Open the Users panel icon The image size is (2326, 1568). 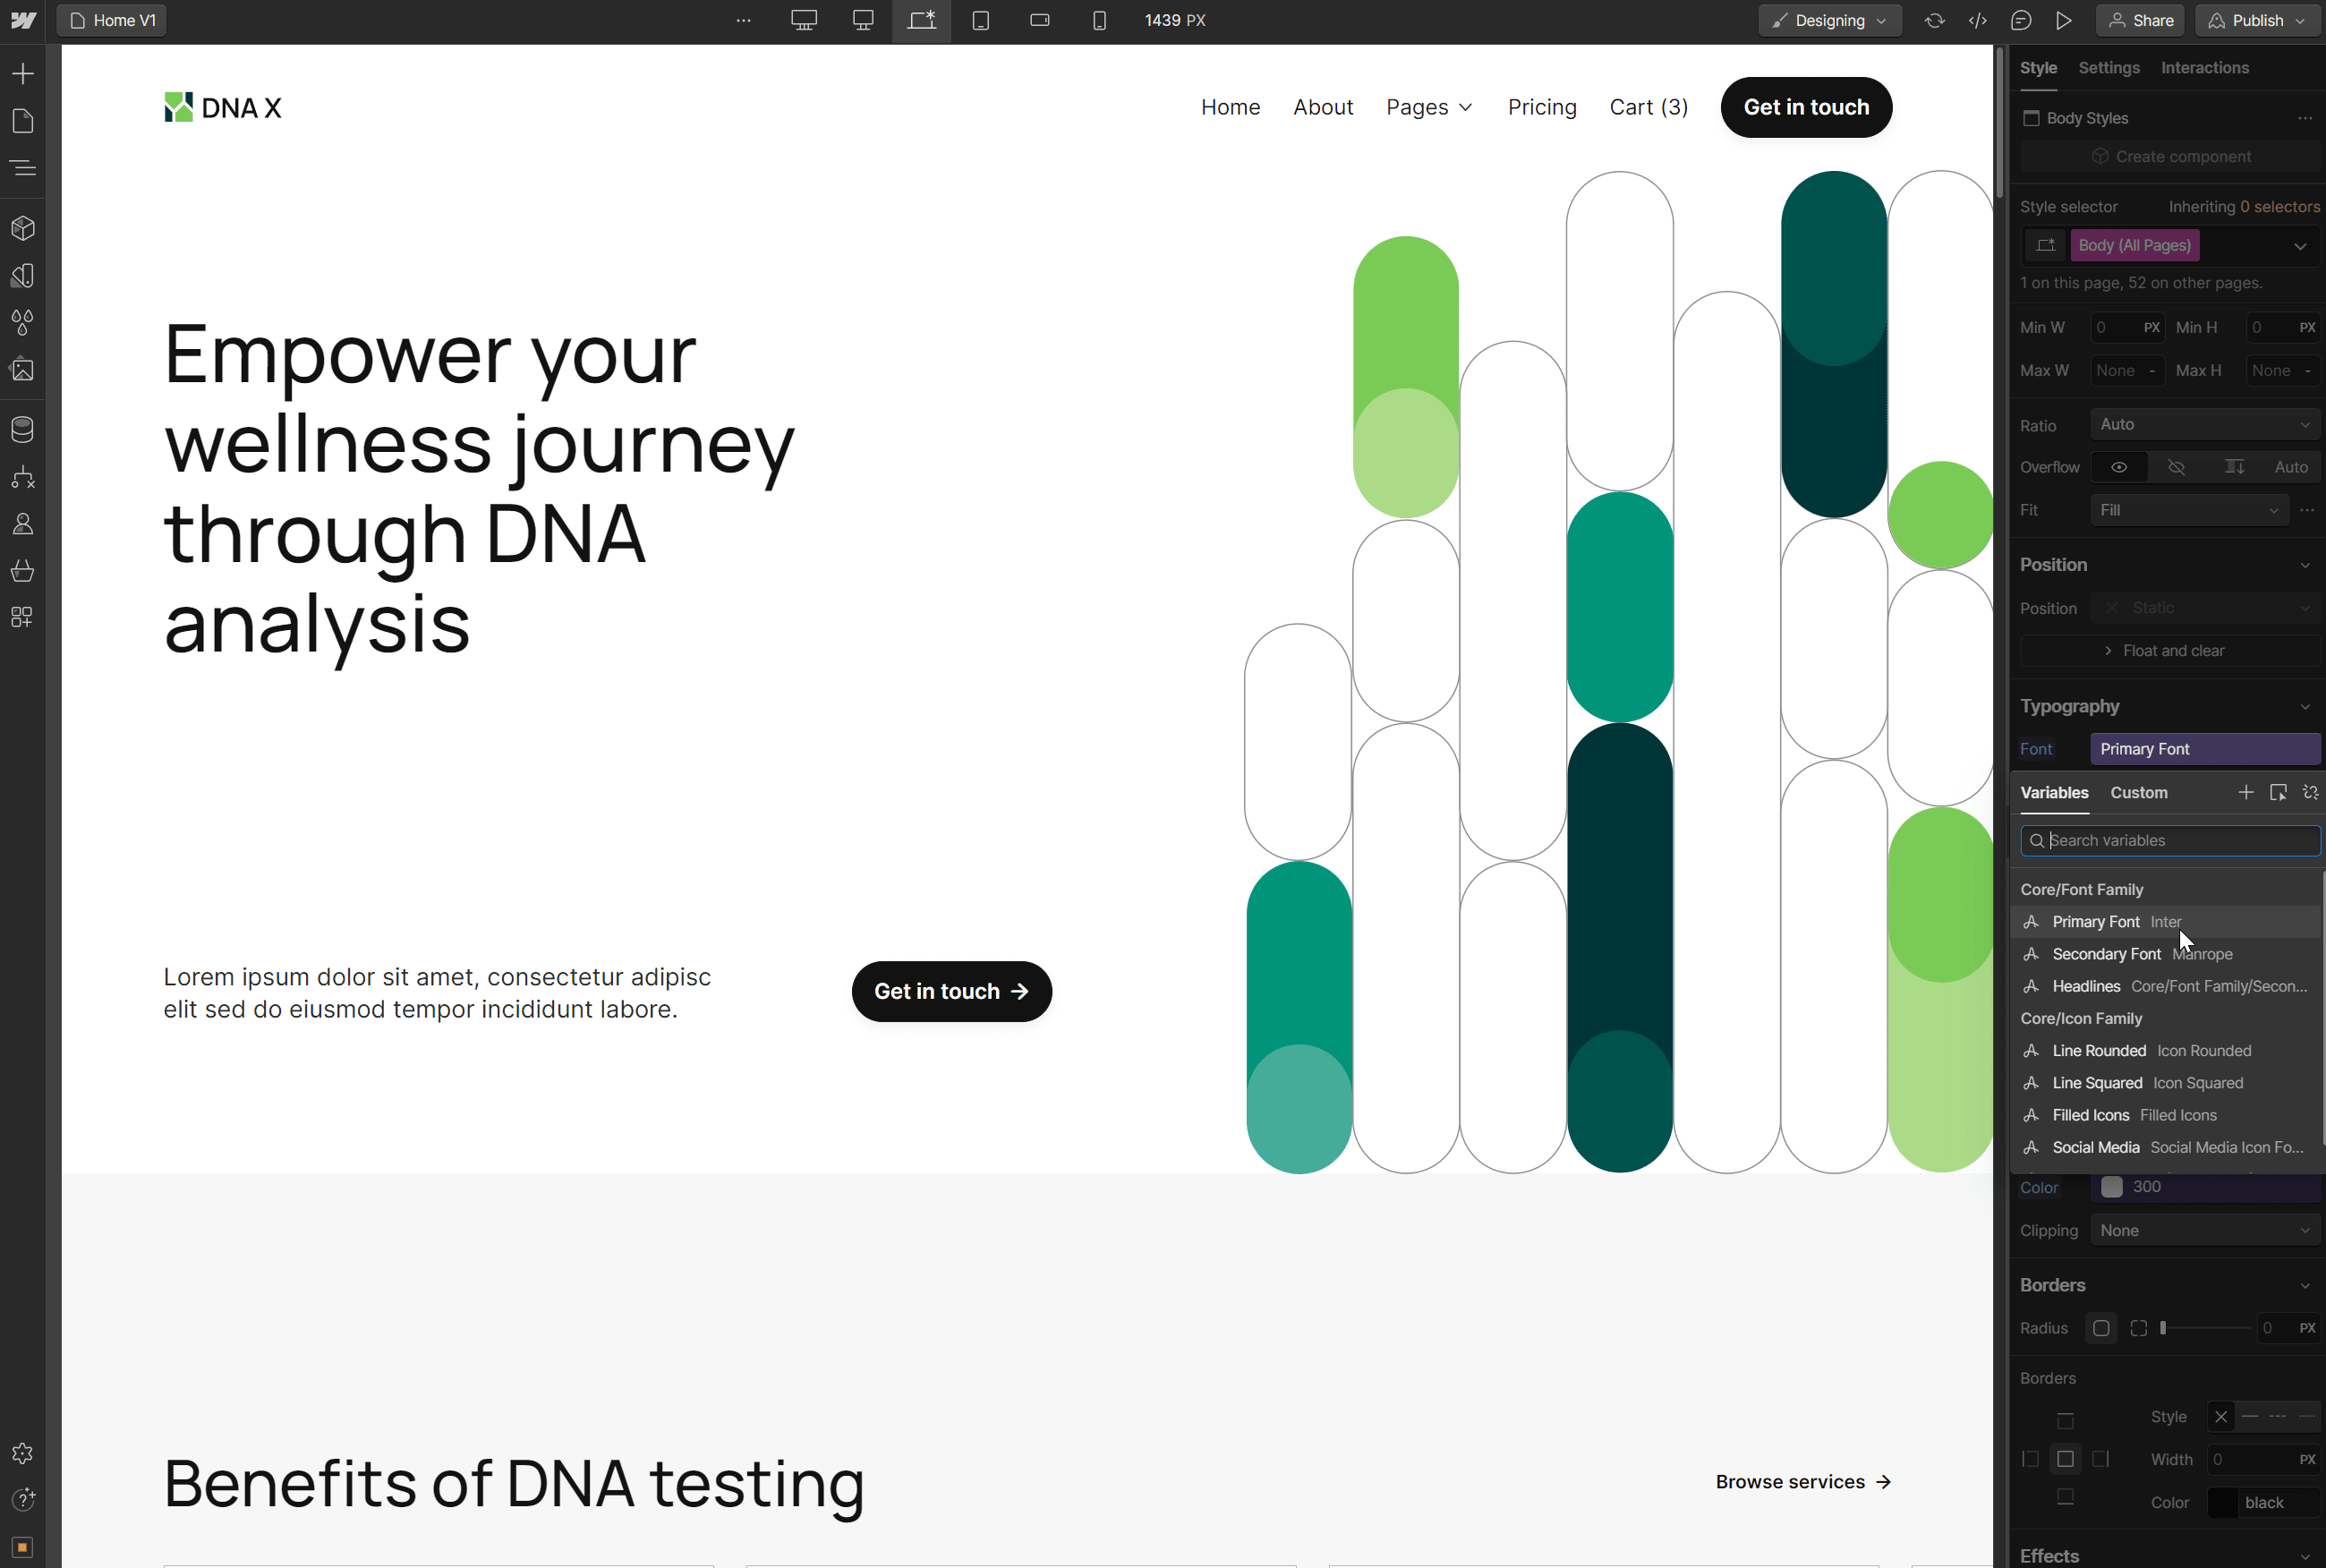pos(22,524)
